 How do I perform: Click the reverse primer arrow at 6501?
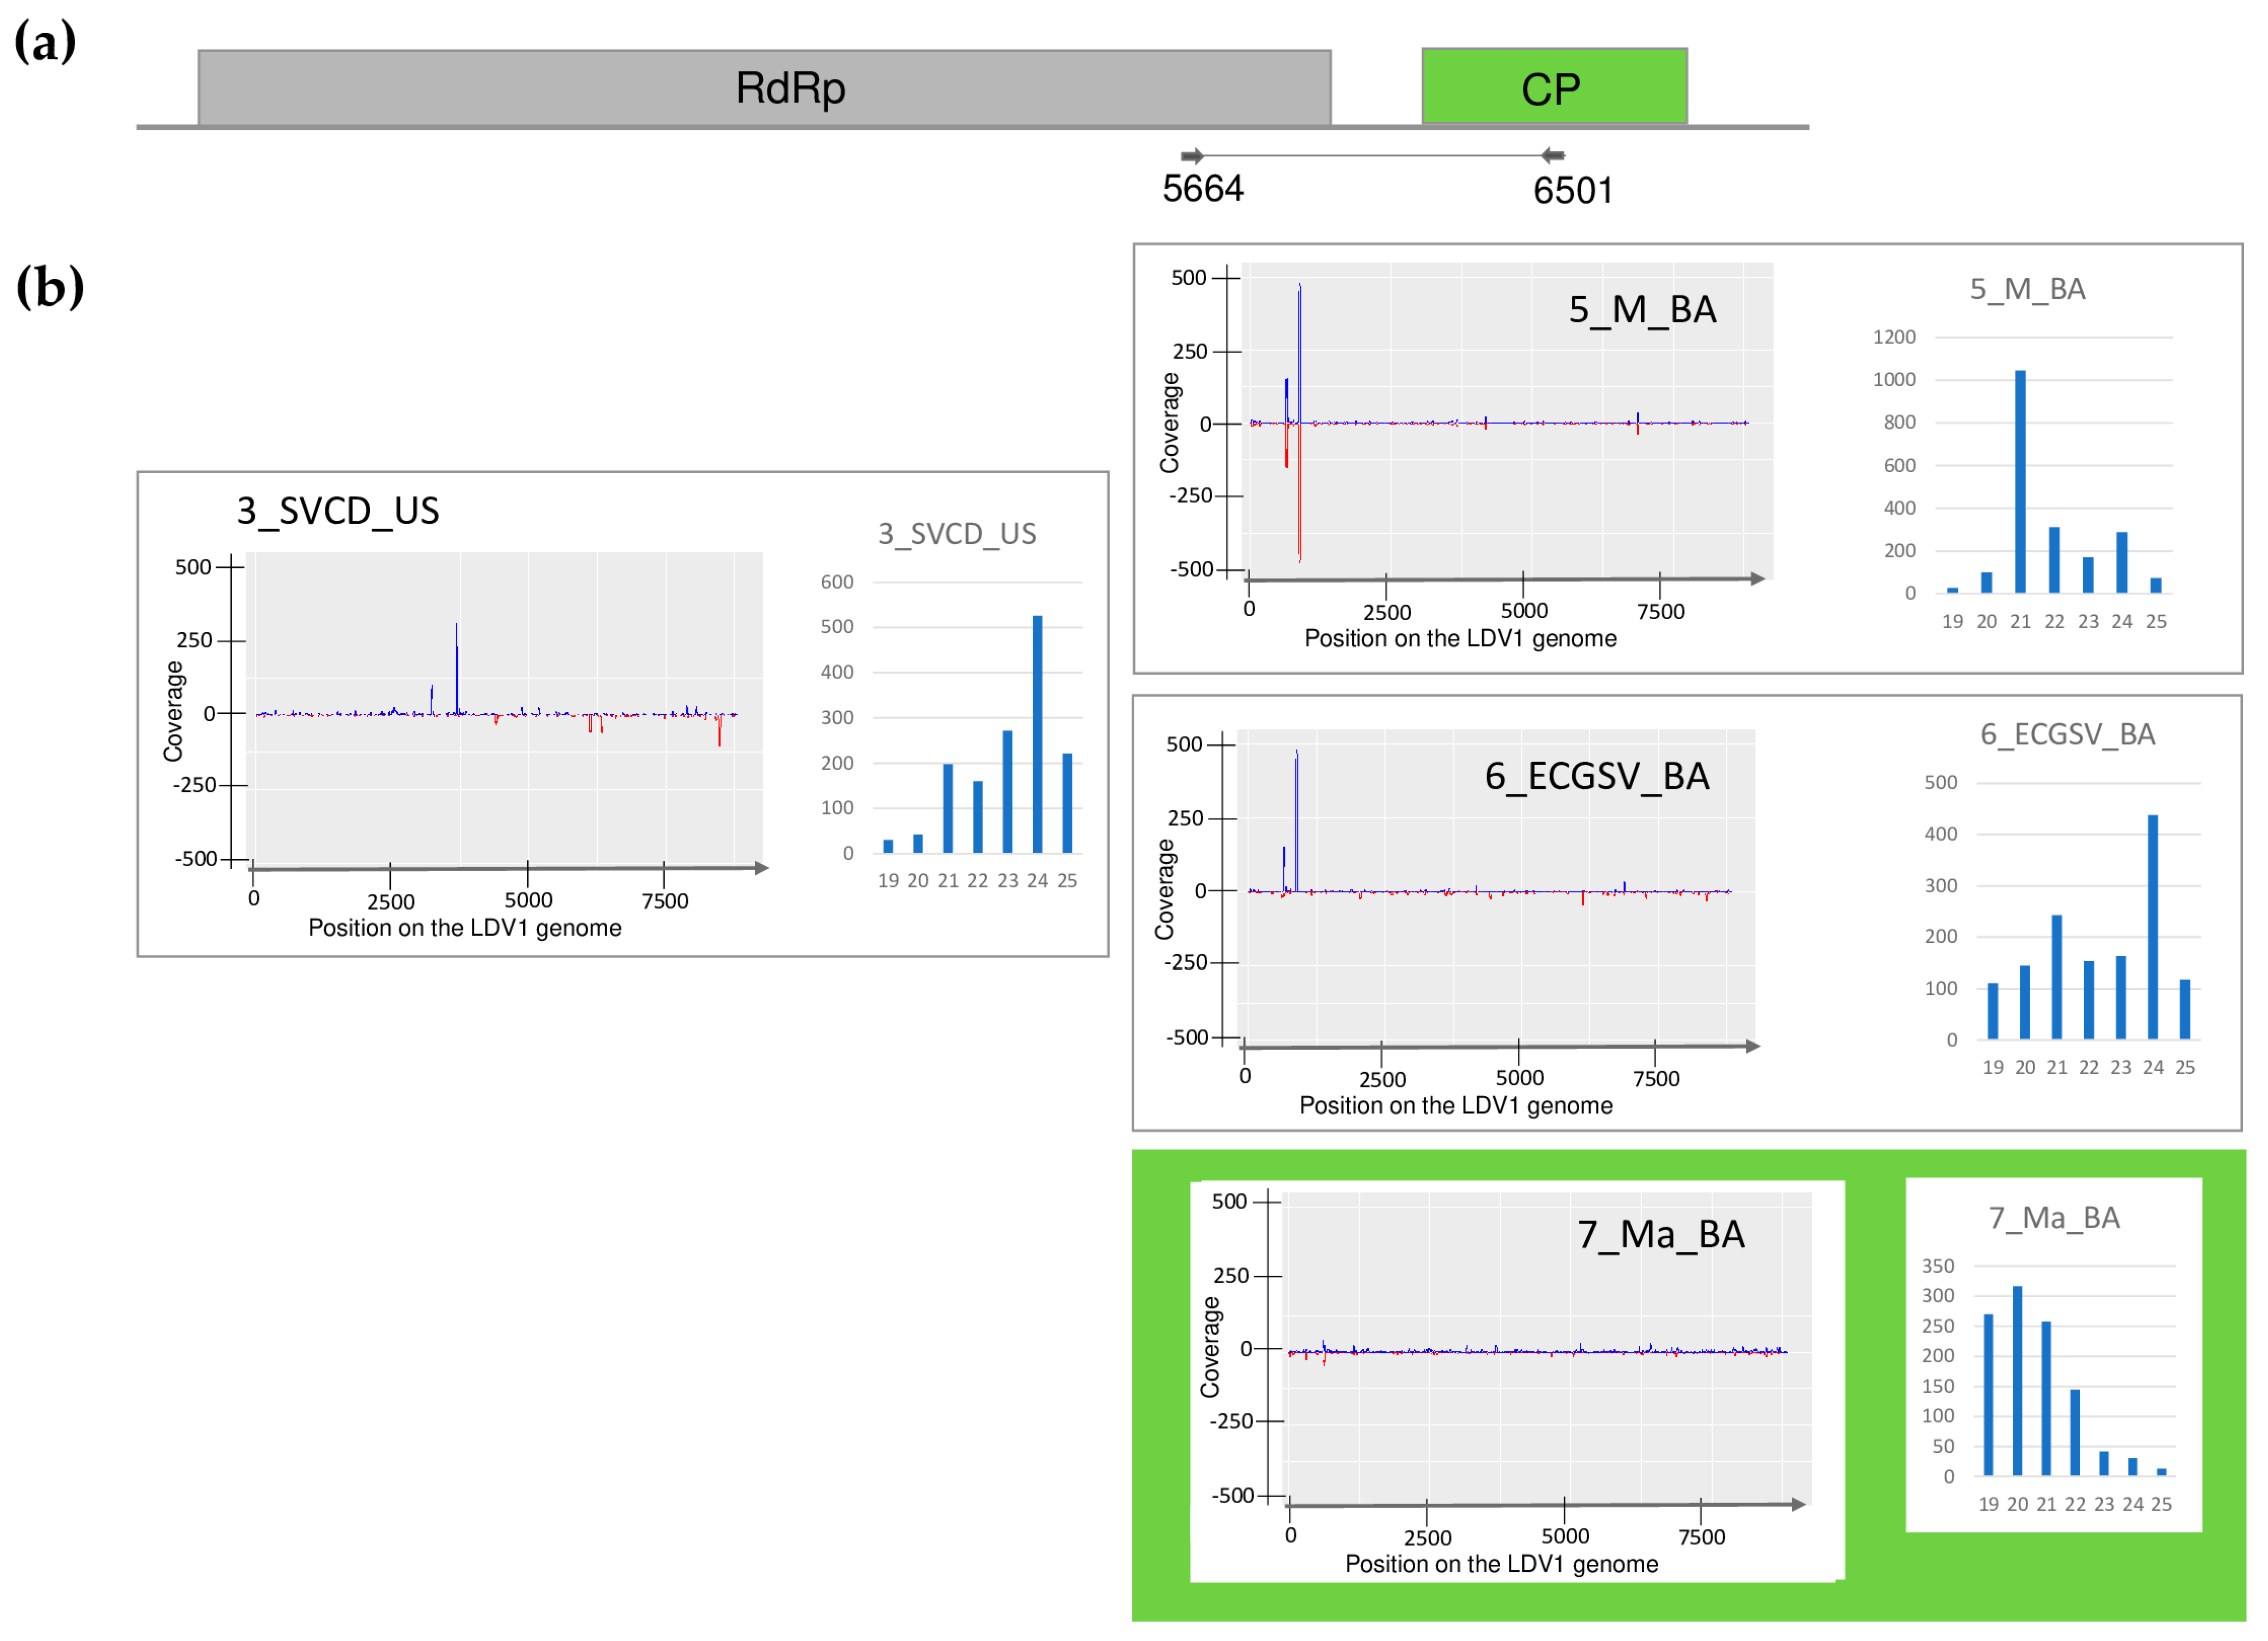(1552, 155)
